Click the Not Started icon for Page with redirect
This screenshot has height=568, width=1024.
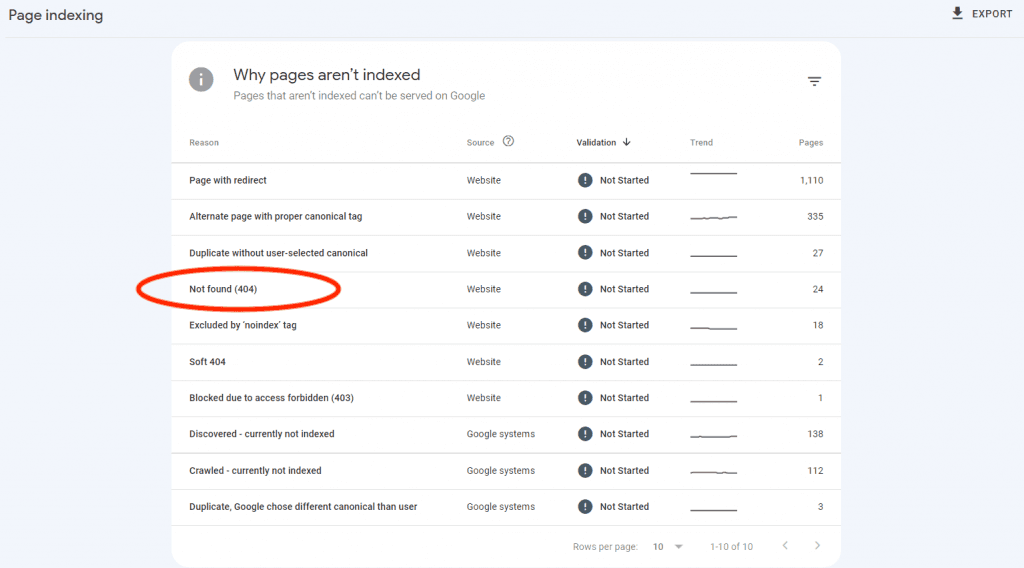[x=585, y=181]
